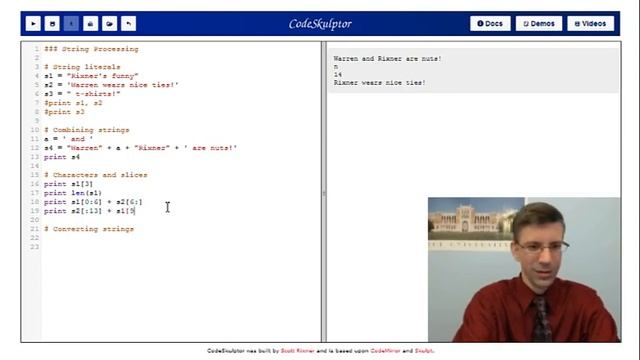640x360 pixels.
Task: Click the commented '#print s3' line
Action: pos(64,112)
